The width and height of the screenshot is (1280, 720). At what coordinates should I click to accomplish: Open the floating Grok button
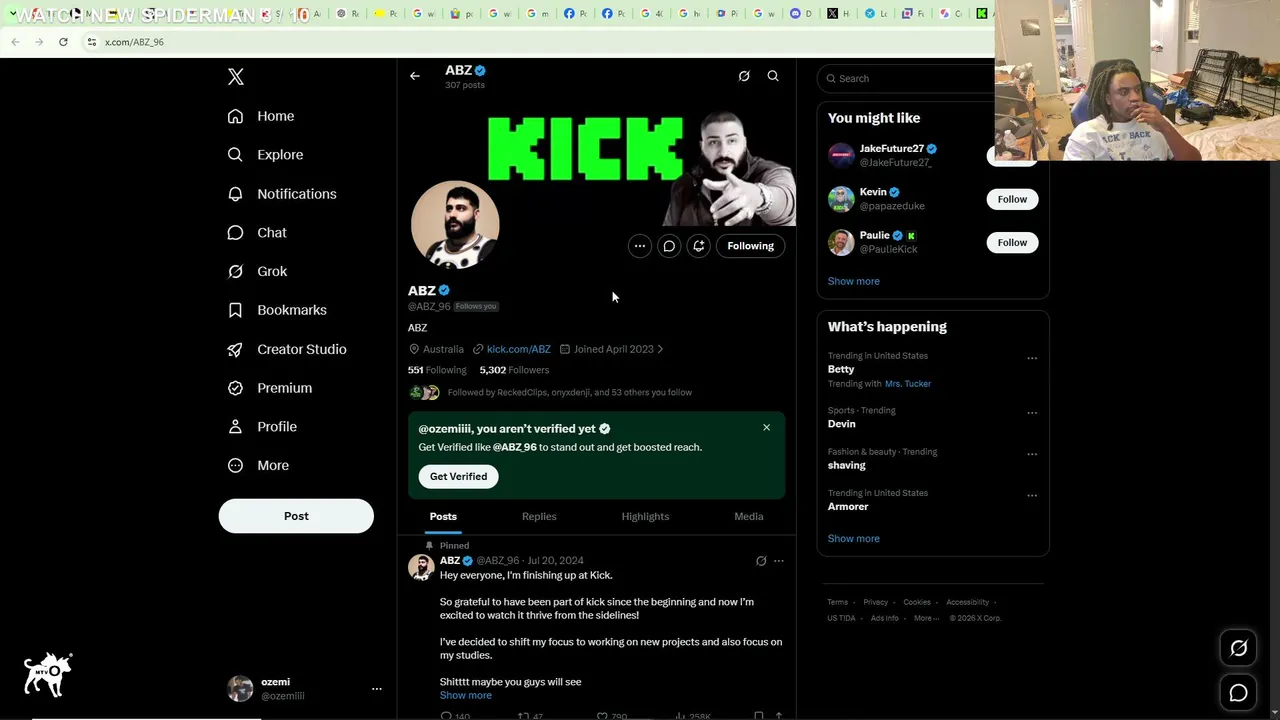(1239, 649)
